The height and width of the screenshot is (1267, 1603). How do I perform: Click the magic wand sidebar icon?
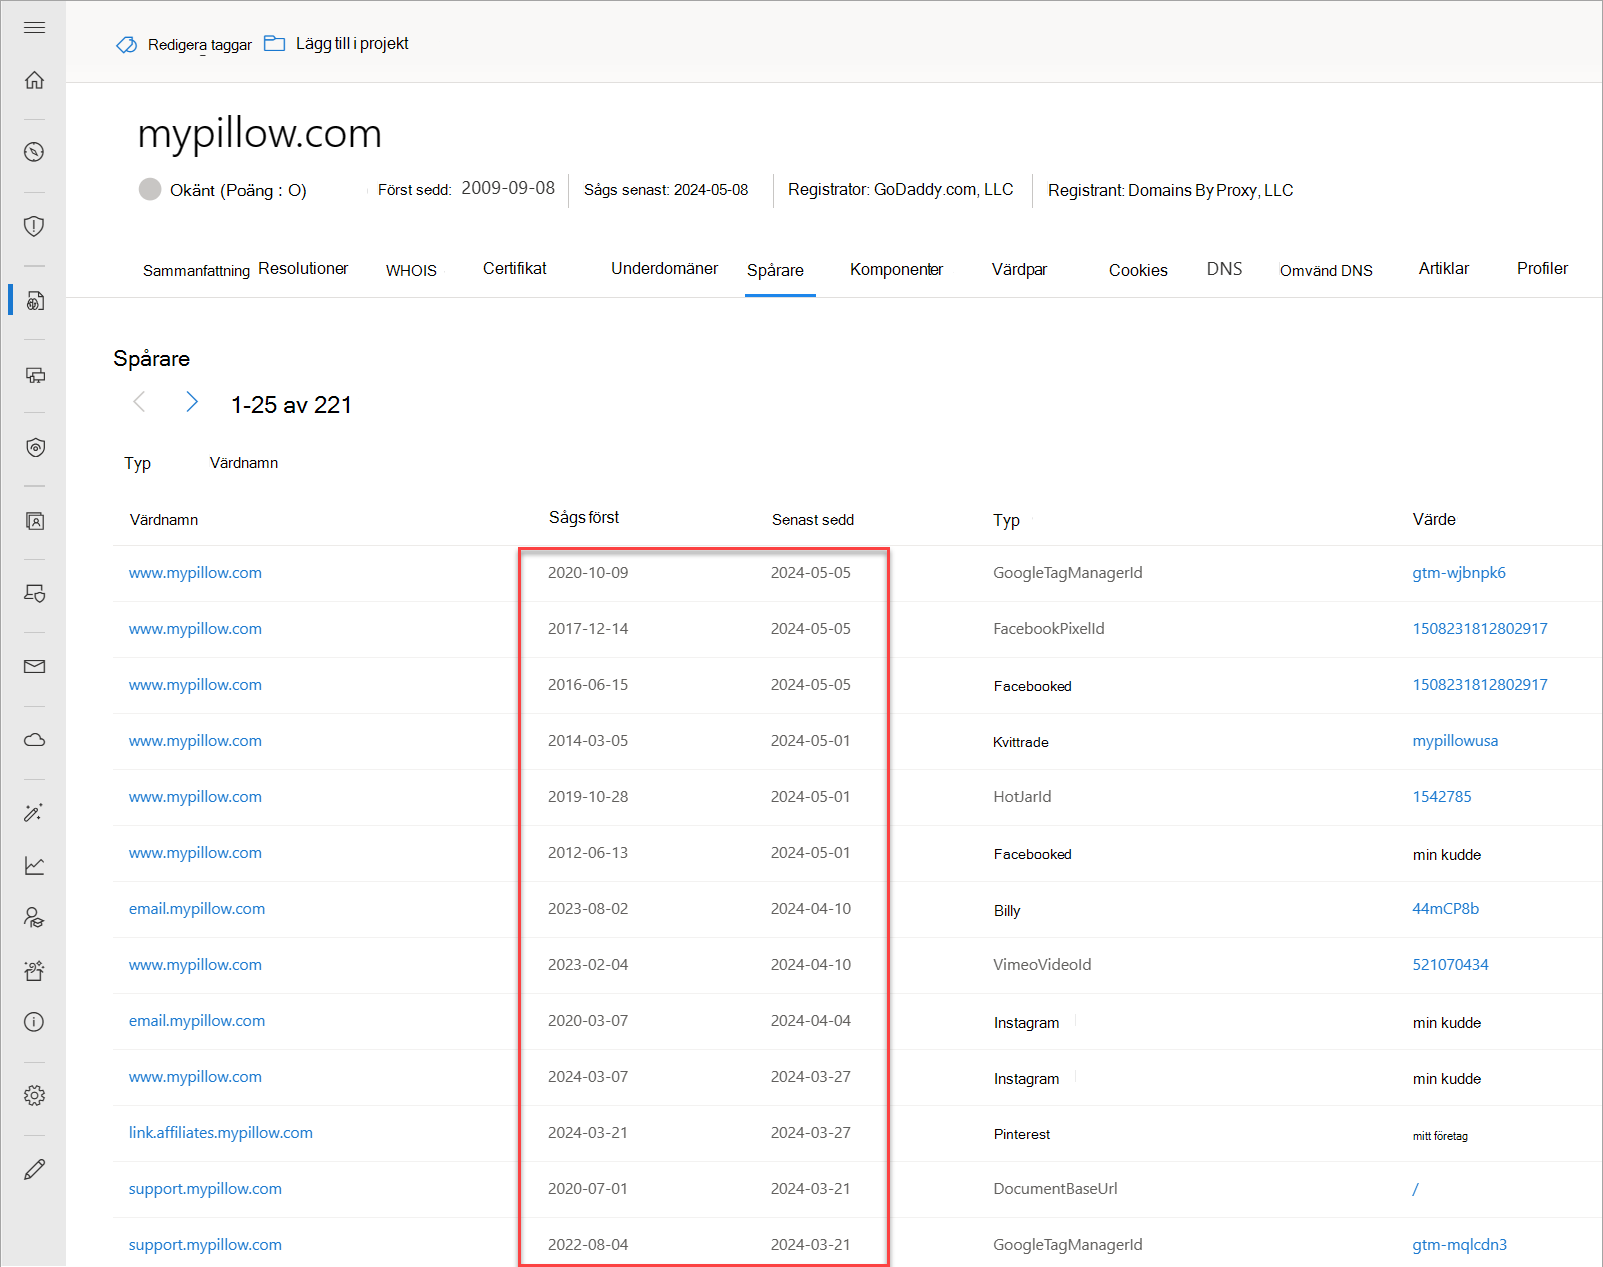pyautogui.click(x=34, y=813)
